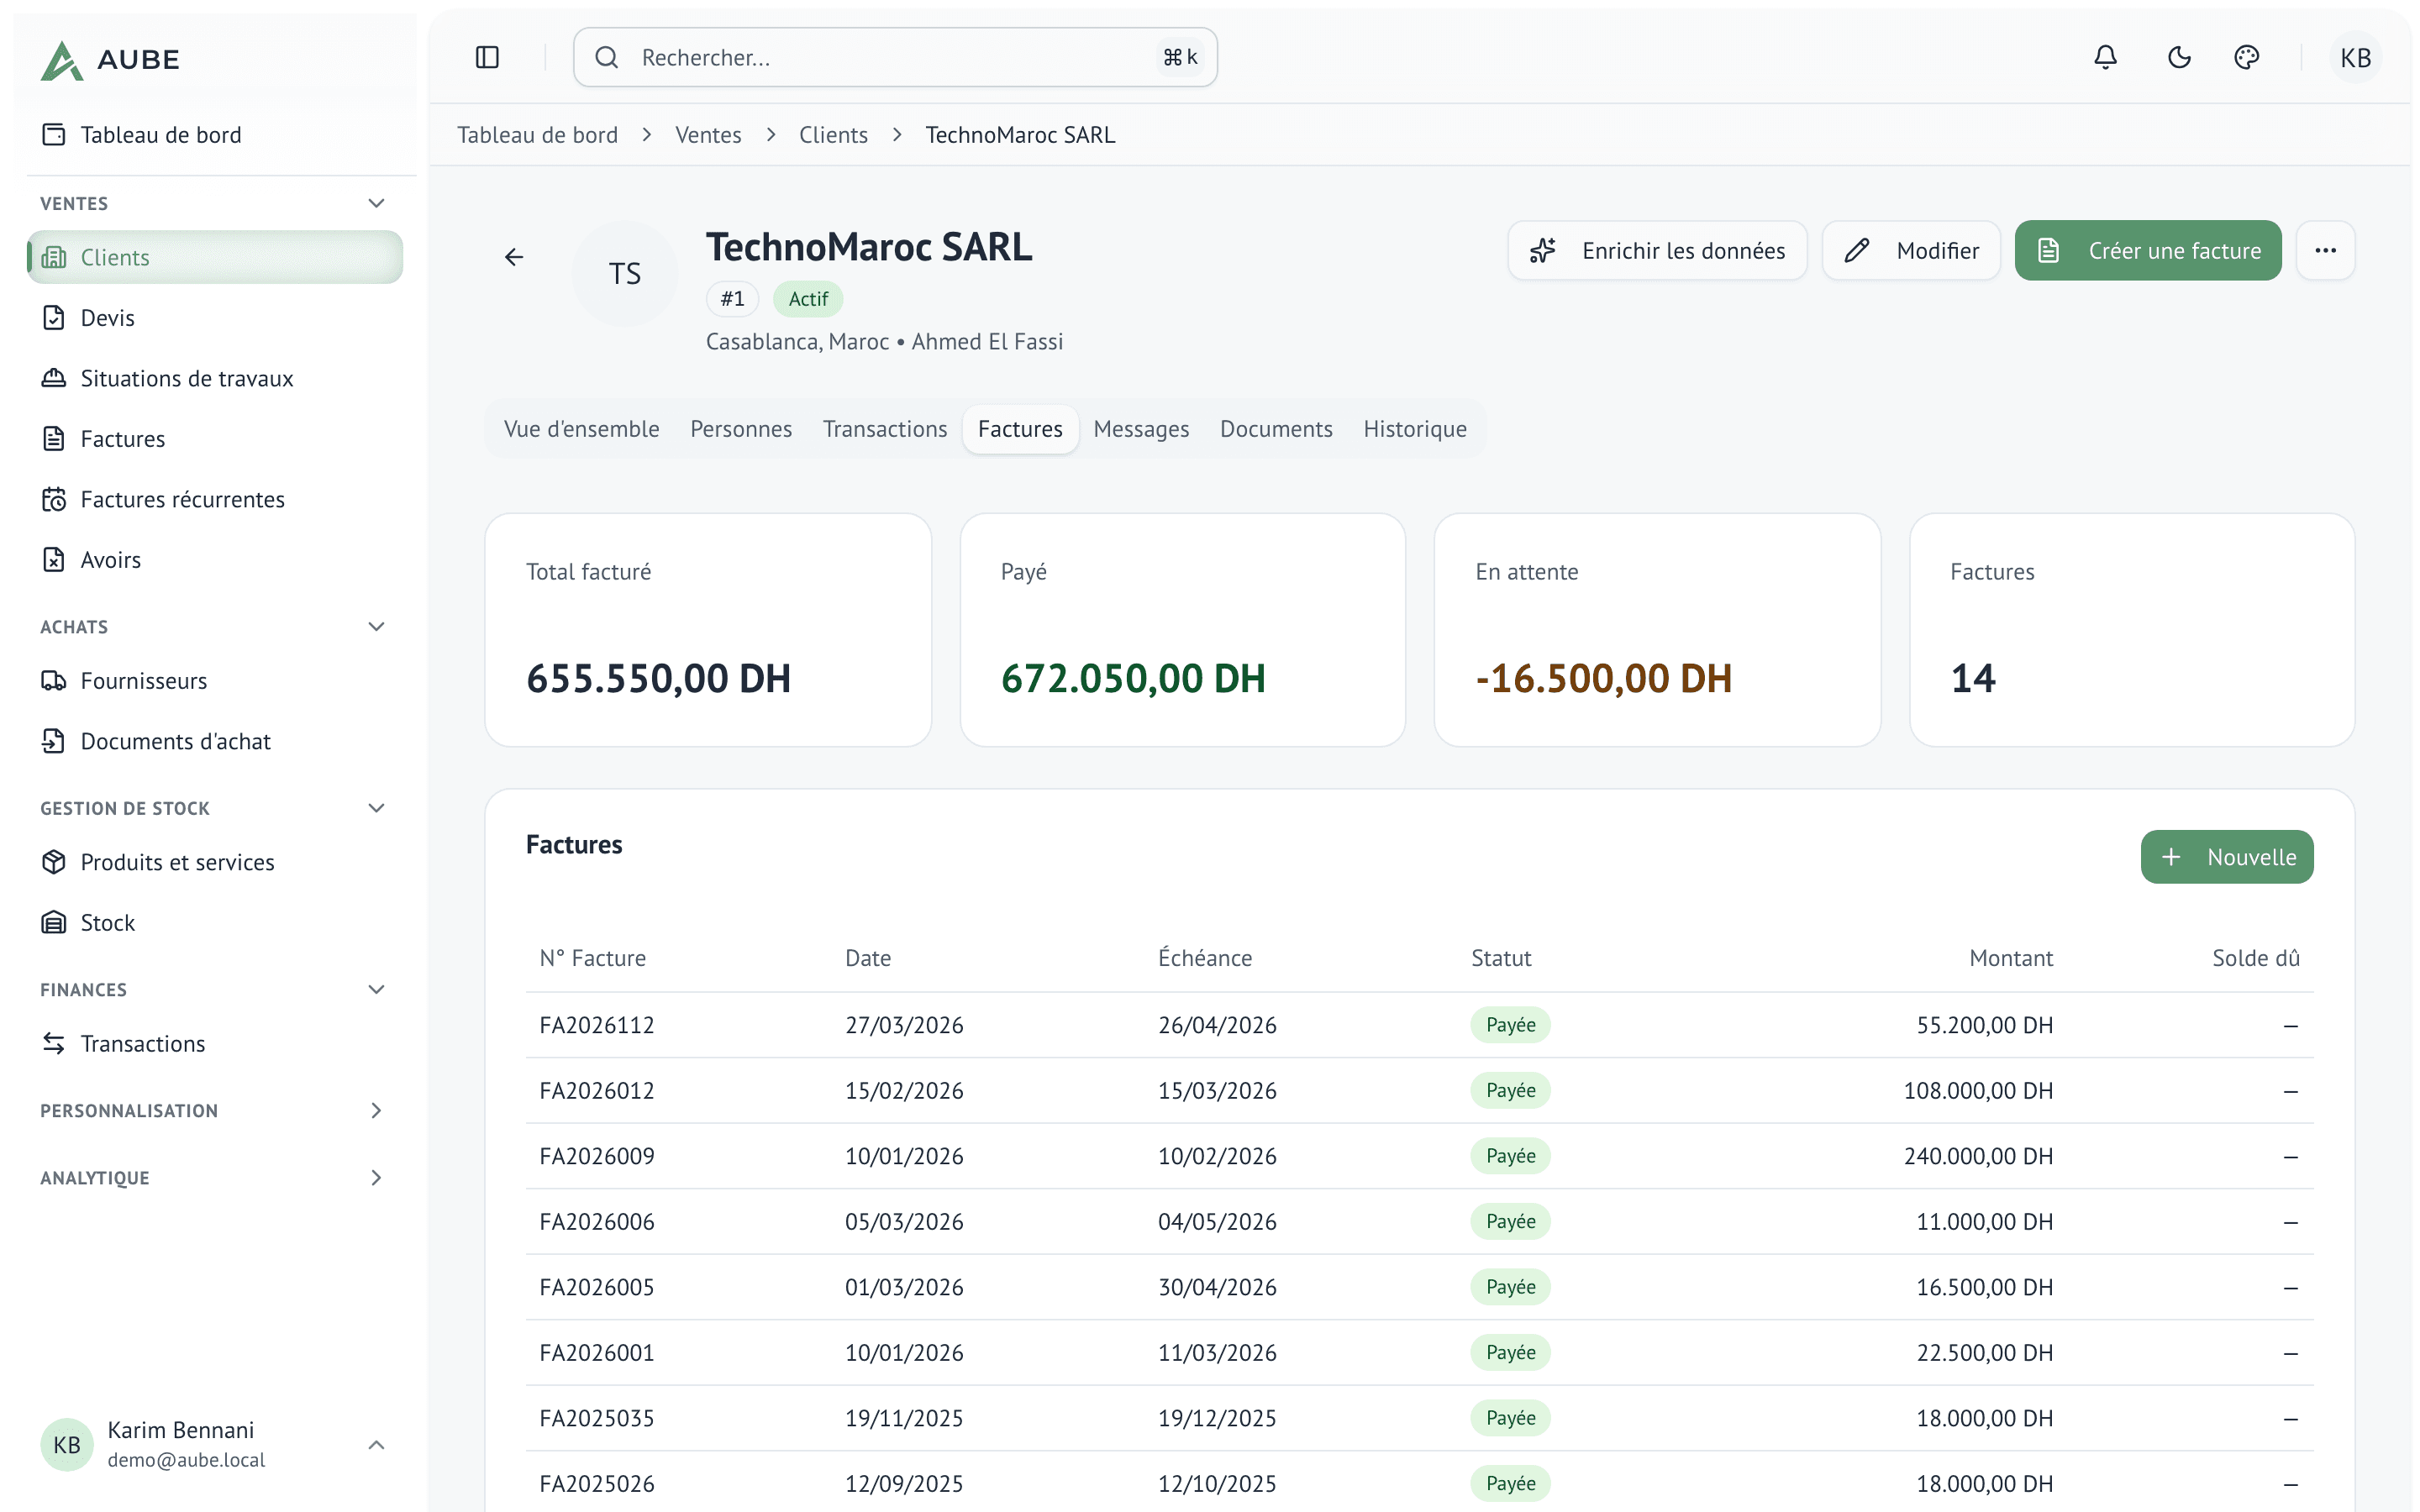Open the Transactions tab
The image size is (2420, 1512).
885,429
